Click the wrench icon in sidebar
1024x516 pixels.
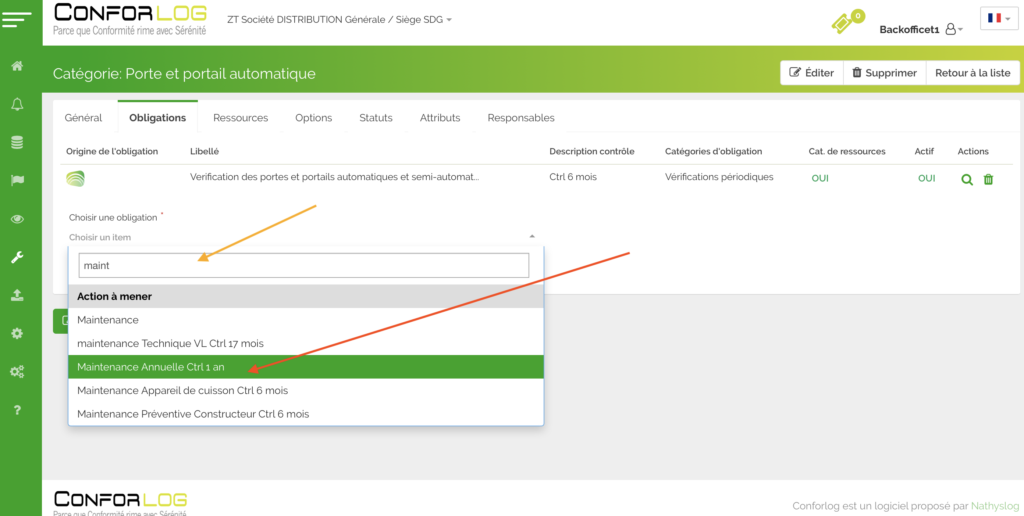[x=17, y=257]
